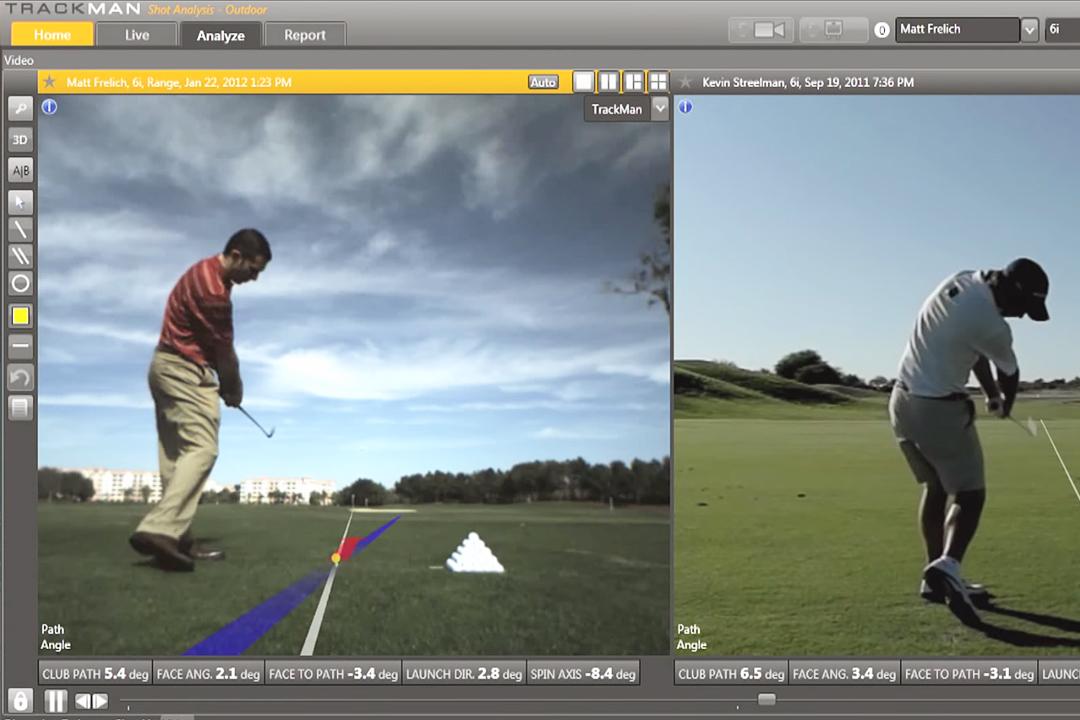The height and width of the screenshot is (720, 1080).
Task: Undo the last drawing action
Action: pyautogui.click(x=21, y=377)
